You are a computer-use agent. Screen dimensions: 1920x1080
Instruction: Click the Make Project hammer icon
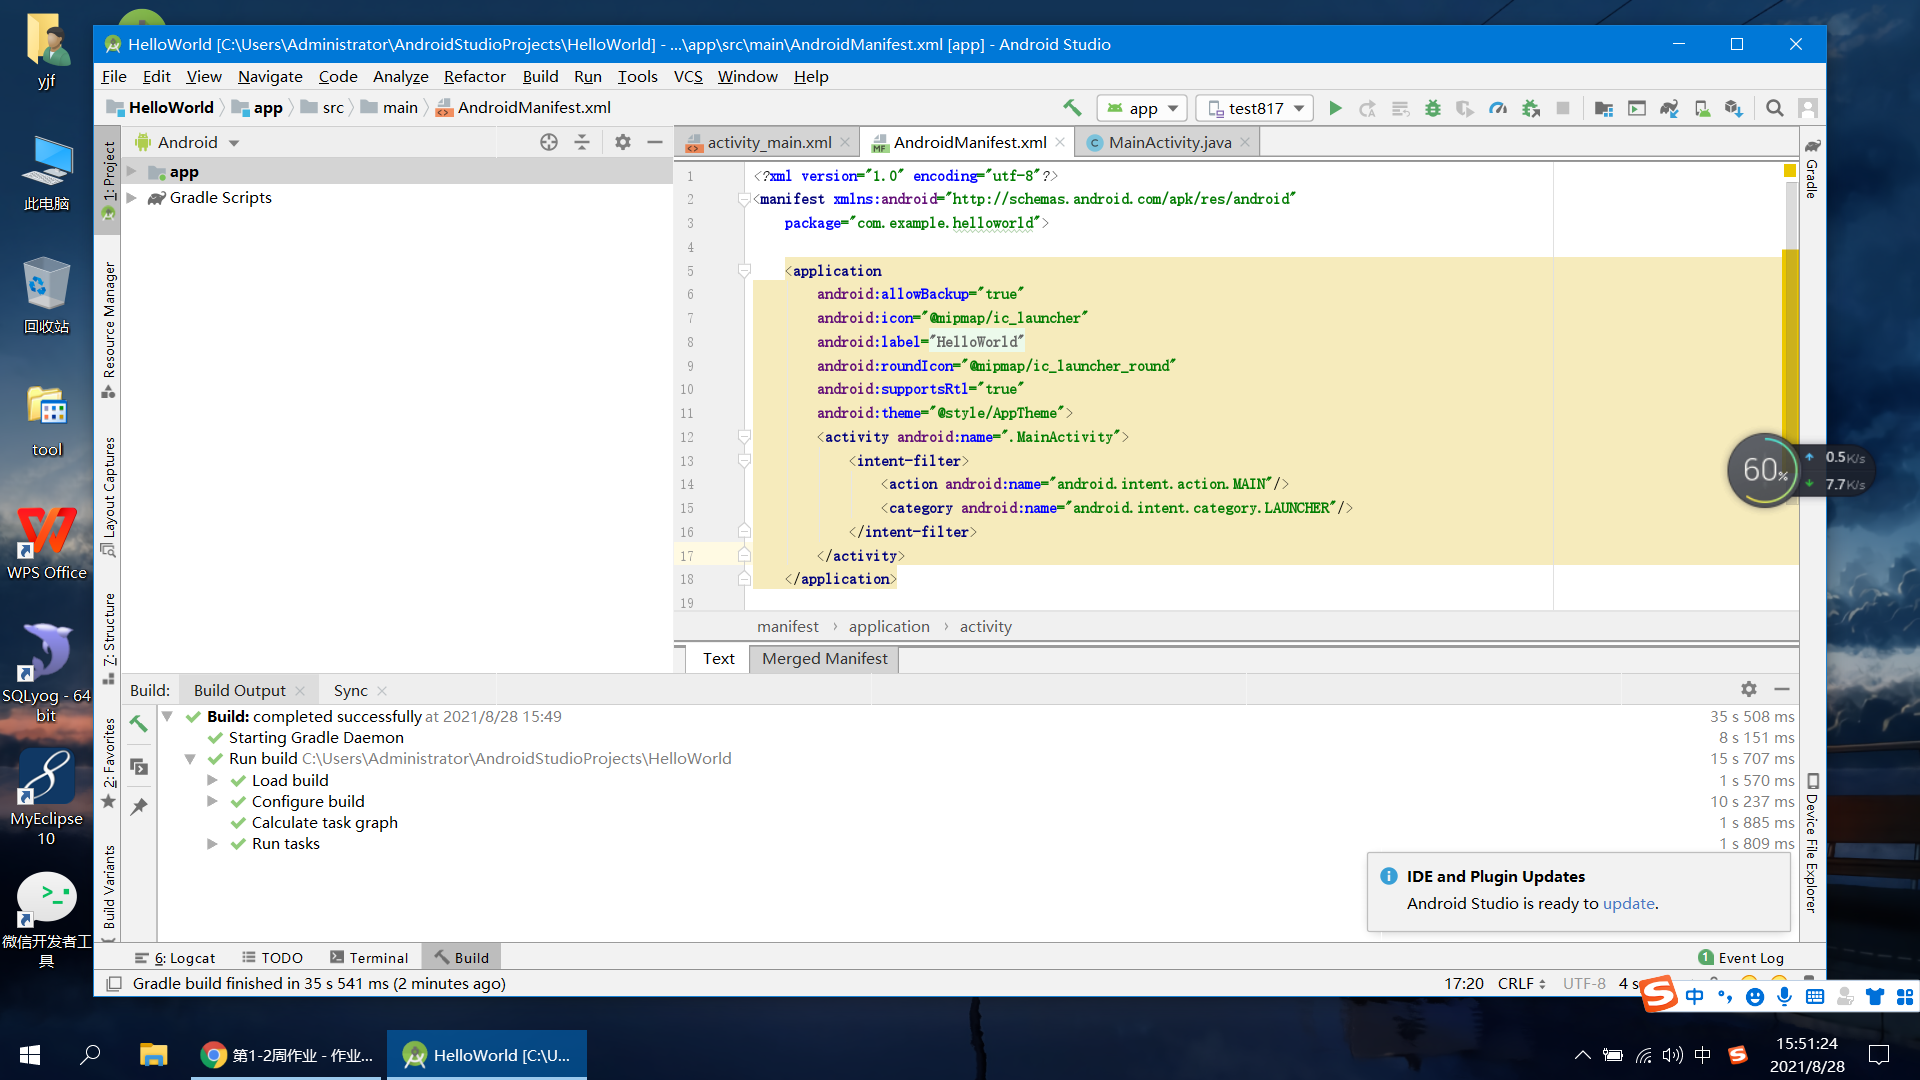tap(1072, 108)
